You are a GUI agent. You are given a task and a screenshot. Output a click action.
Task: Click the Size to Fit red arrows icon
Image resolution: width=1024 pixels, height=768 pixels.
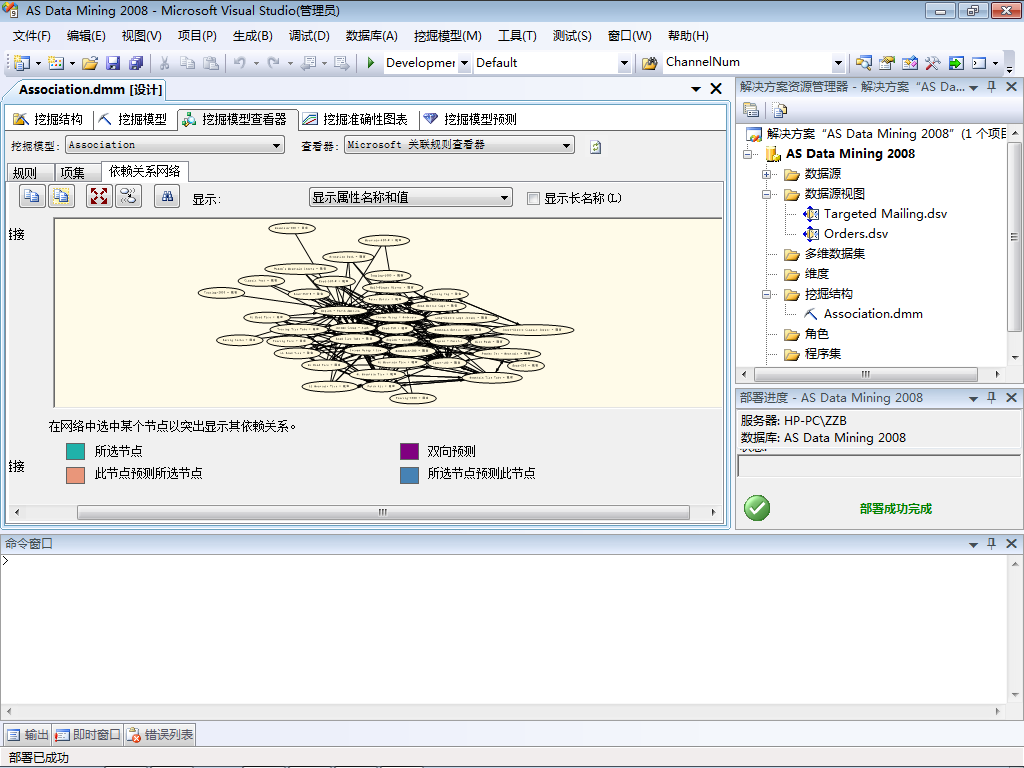[x=99, y=196]
